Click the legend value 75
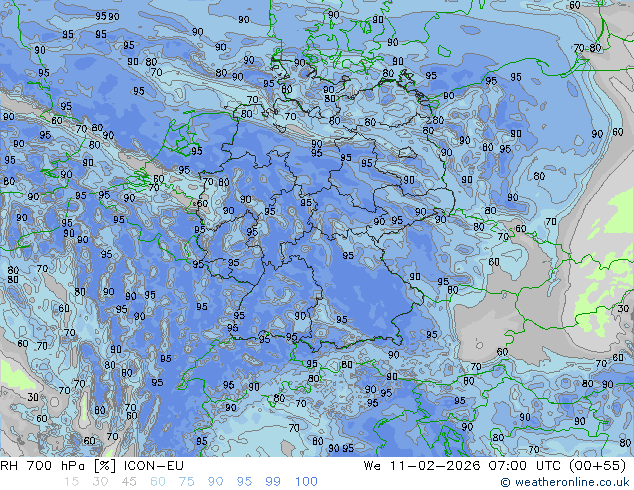Viewport: 634px width, 490px height. [186, 481]
